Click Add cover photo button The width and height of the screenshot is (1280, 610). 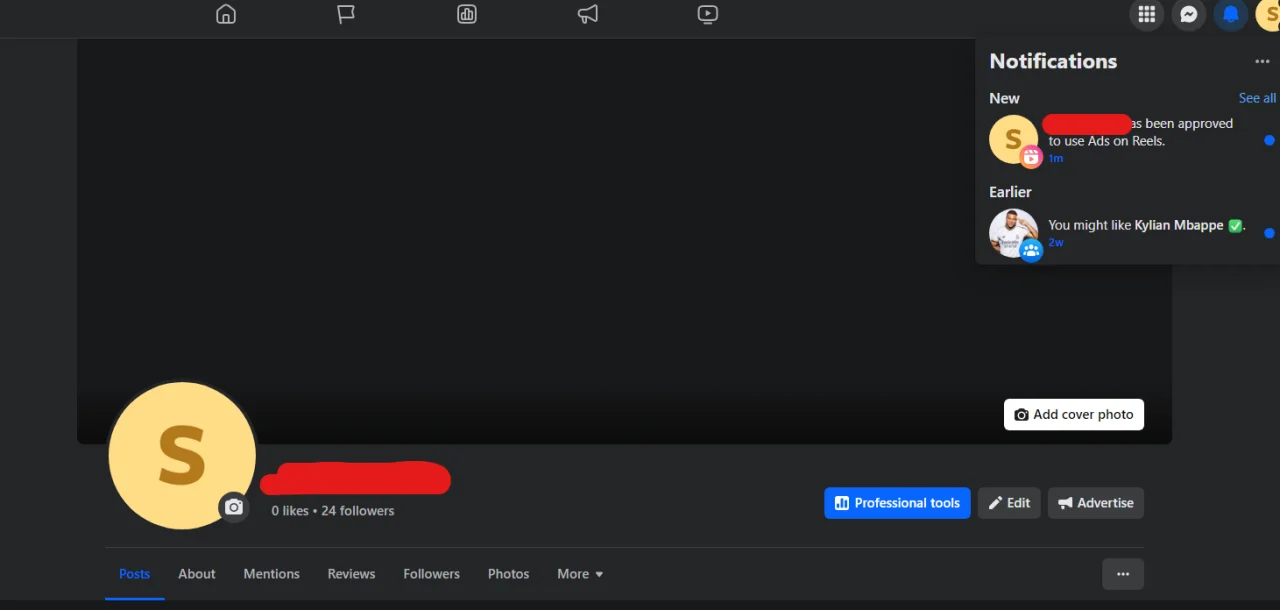pyautogui.click(x=1074, y=414)
